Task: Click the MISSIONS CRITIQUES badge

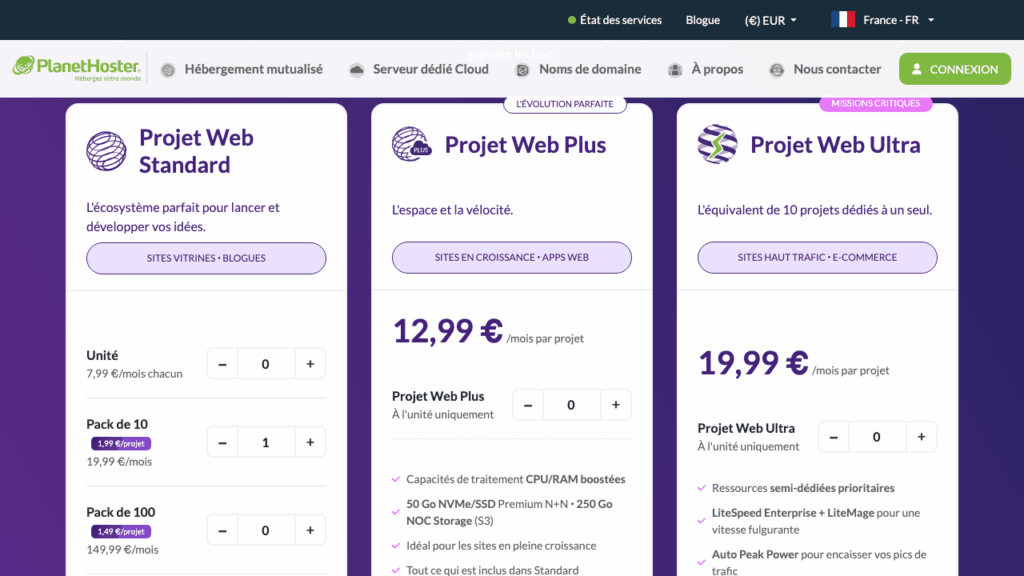Action: (876, 103)
